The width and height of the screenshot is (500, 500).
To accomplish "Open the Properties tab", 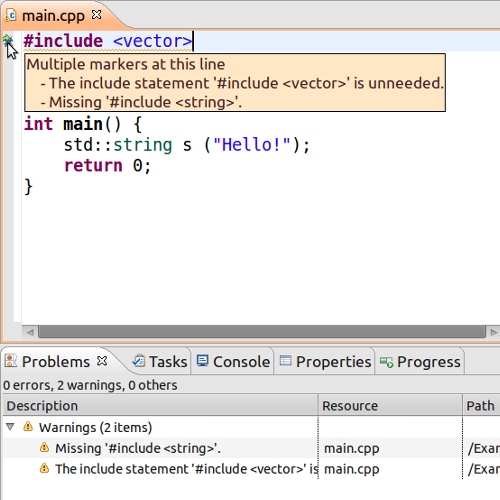I will (325, 362).
